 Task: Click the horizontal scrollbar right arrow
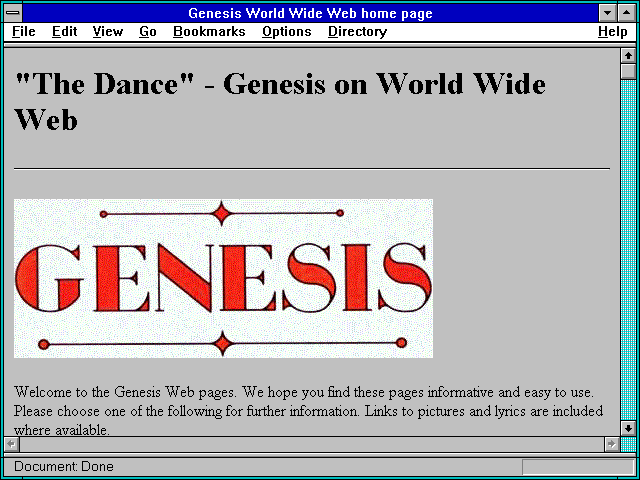612,444
